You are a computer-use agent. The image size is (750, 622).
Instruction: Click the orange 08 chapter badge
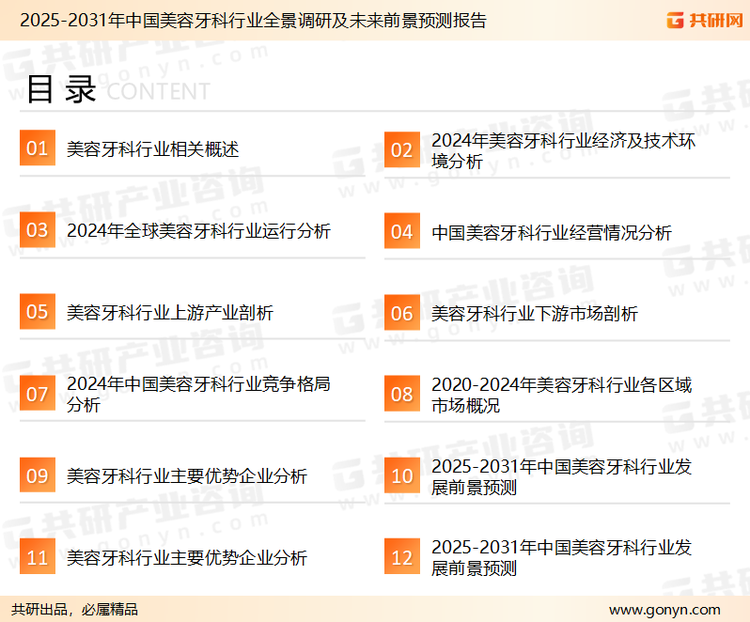402,394
